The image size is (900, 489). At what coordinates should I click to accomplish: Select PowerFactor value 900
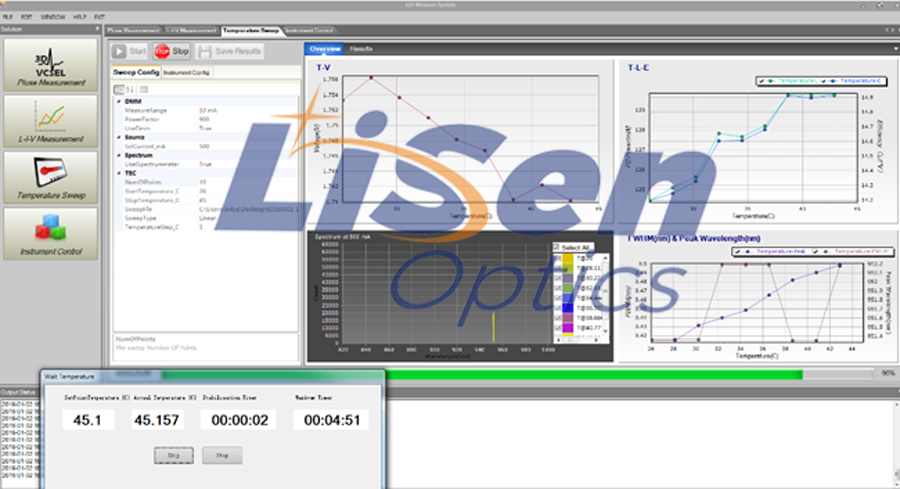coord(204,119)
